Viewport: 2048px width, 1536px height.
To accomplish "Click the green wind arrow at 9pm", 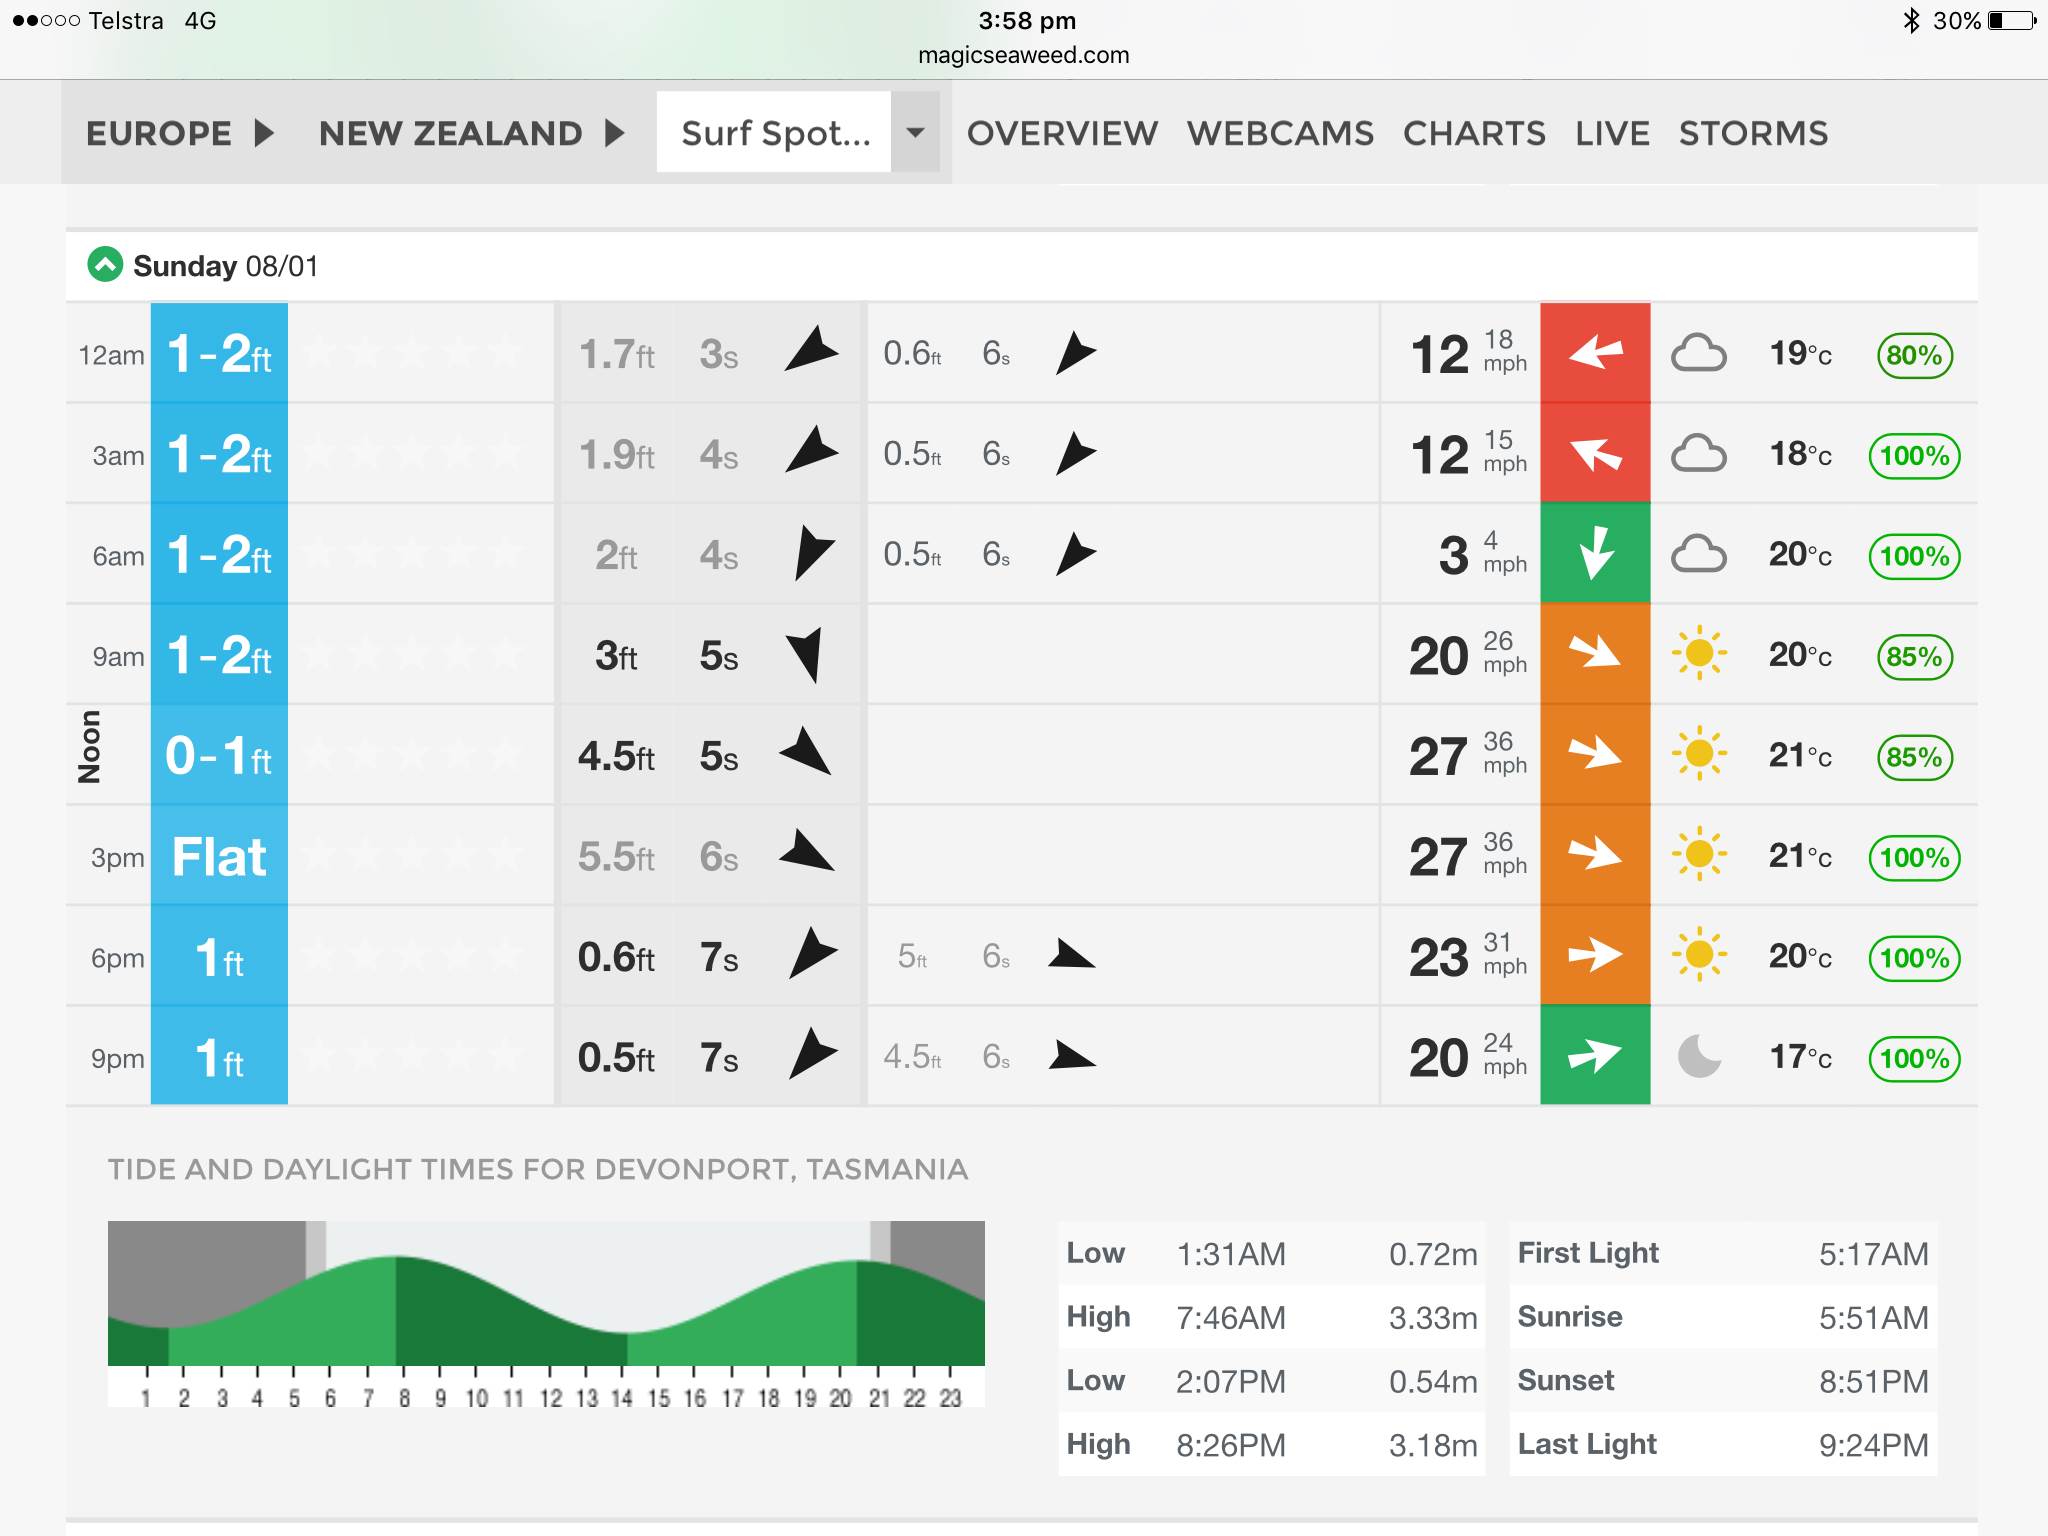I will [1595, 1055].
